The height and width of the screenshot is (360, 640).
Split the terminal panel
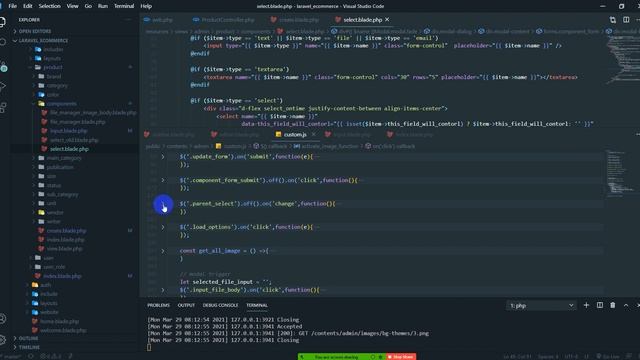coord(600,305)
